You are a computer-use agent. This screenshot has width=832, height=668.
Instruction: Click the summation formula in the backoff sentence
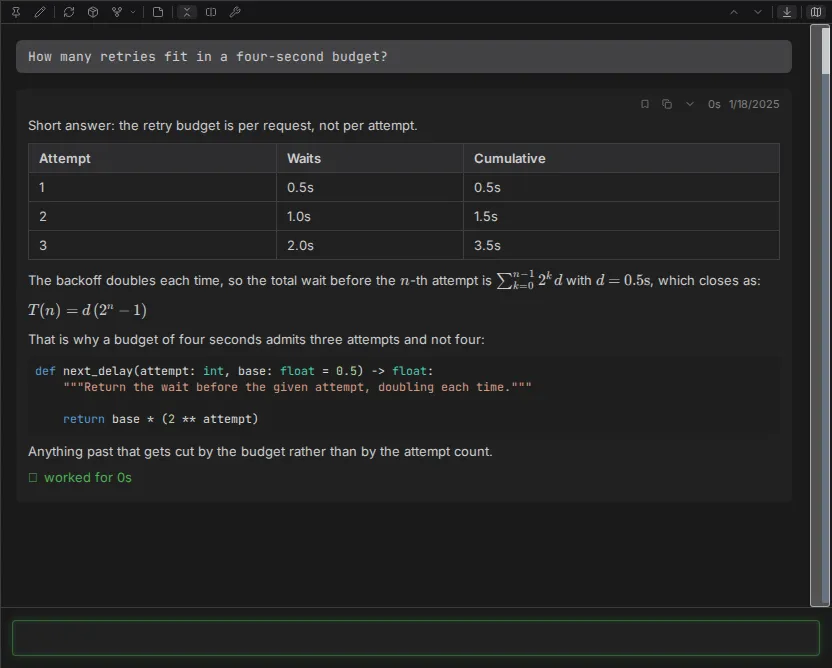(529, 280)
